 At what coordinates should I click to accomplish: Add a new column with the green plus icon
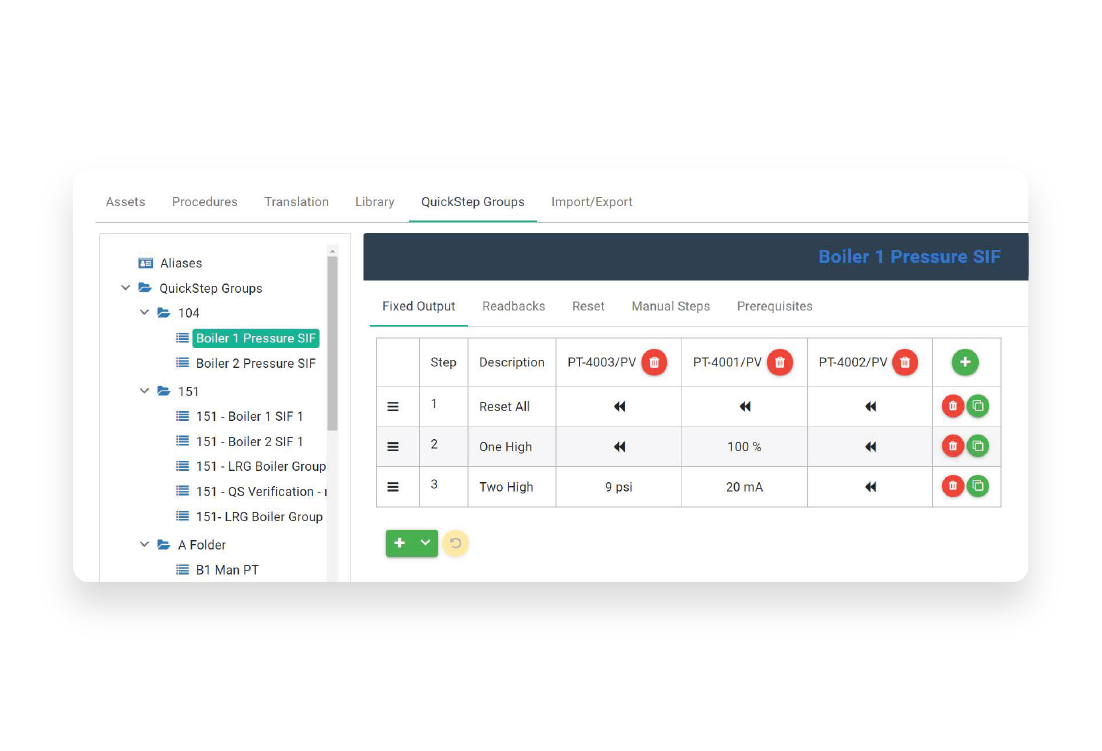pyautogui.click(x=965, y=362)
